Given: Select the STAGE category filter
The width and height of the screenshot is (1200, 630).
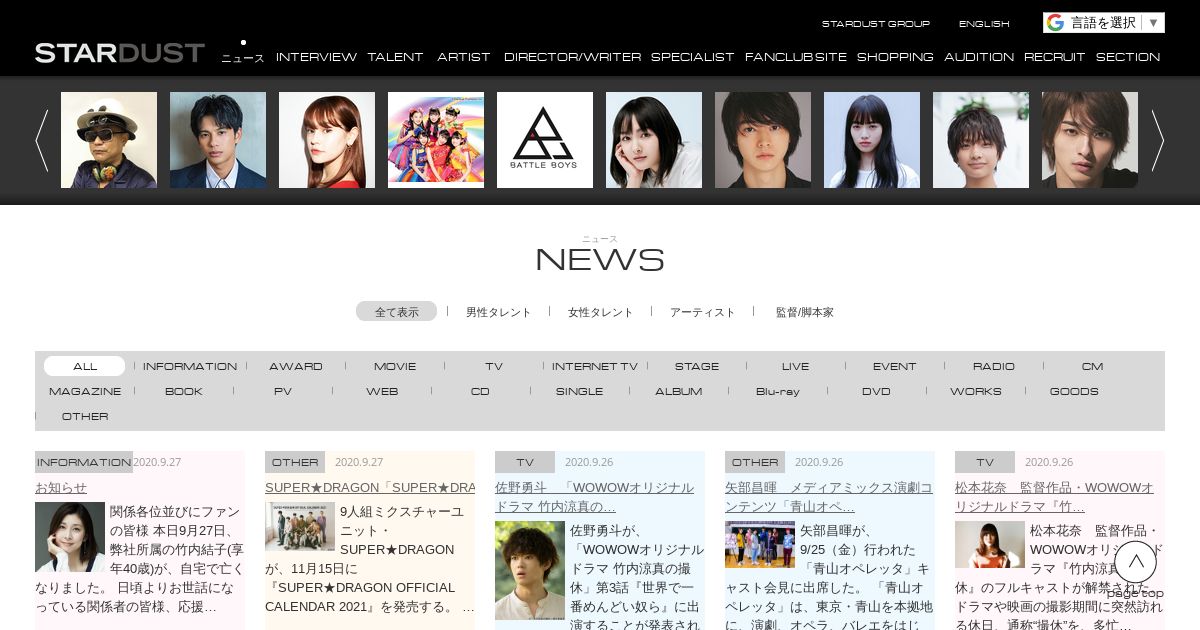Looking at the screenshot, I should click(x=697, y=366).
